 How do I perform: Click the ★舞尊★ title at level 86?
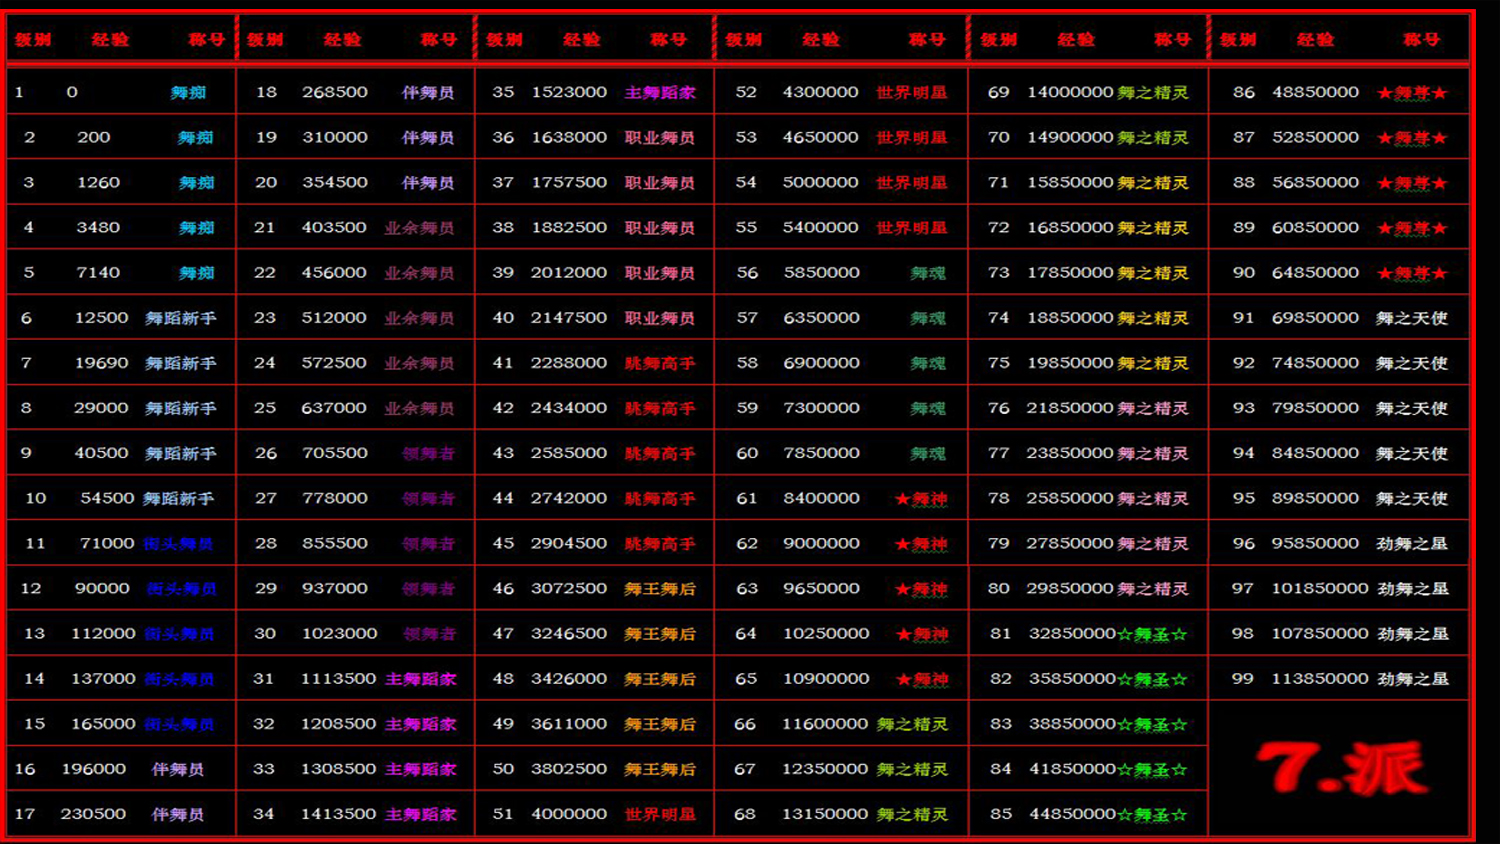coord(1412,93)
